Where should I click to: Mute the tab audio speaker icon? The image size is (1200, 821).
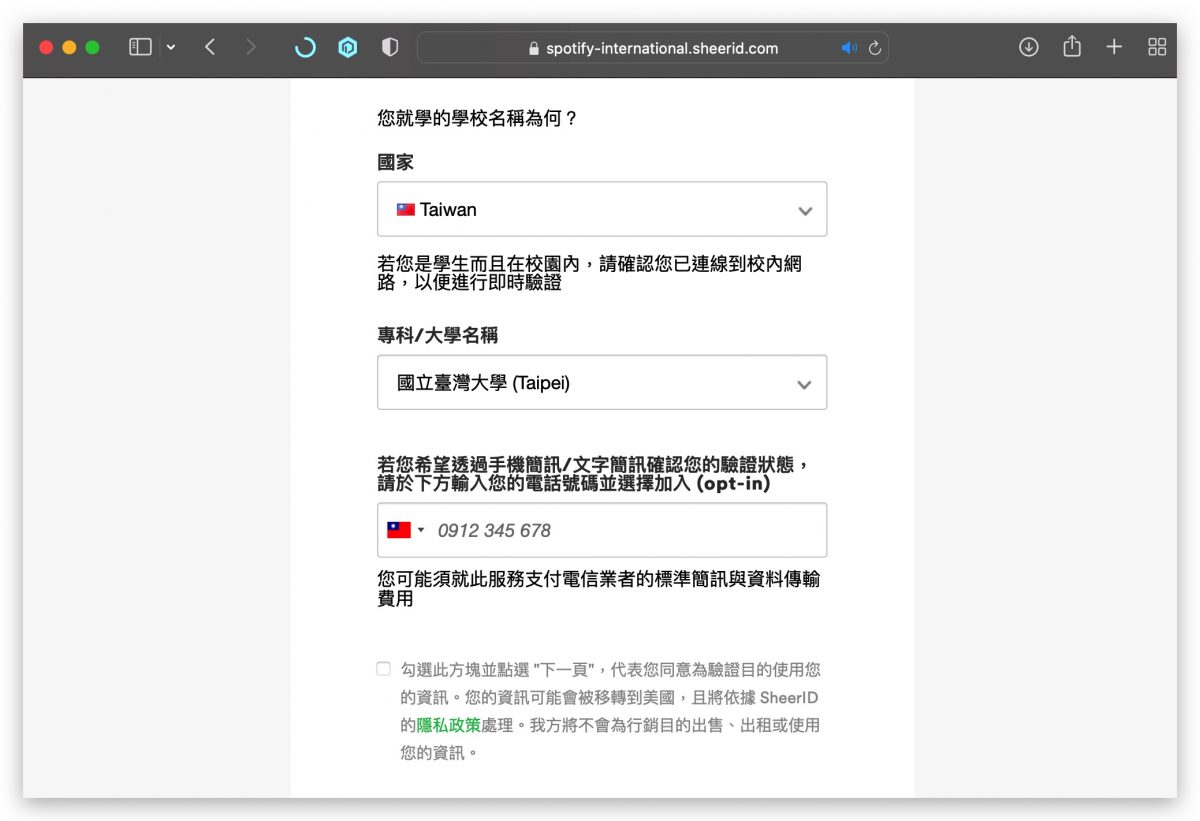[x=849, y=48]
